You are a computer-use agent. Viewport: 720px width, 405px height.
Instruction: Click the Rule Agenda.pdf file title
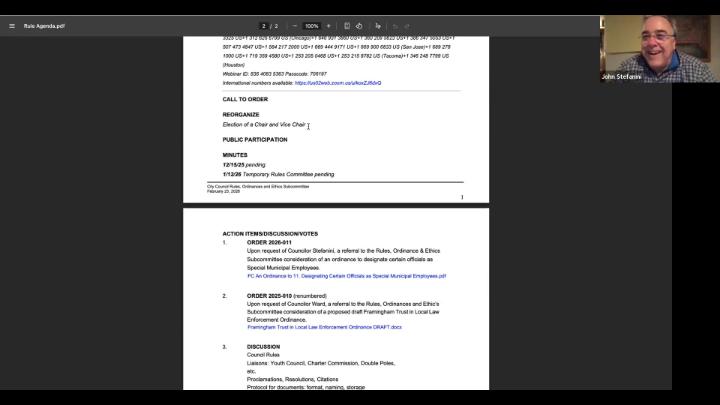pos(45,26)
